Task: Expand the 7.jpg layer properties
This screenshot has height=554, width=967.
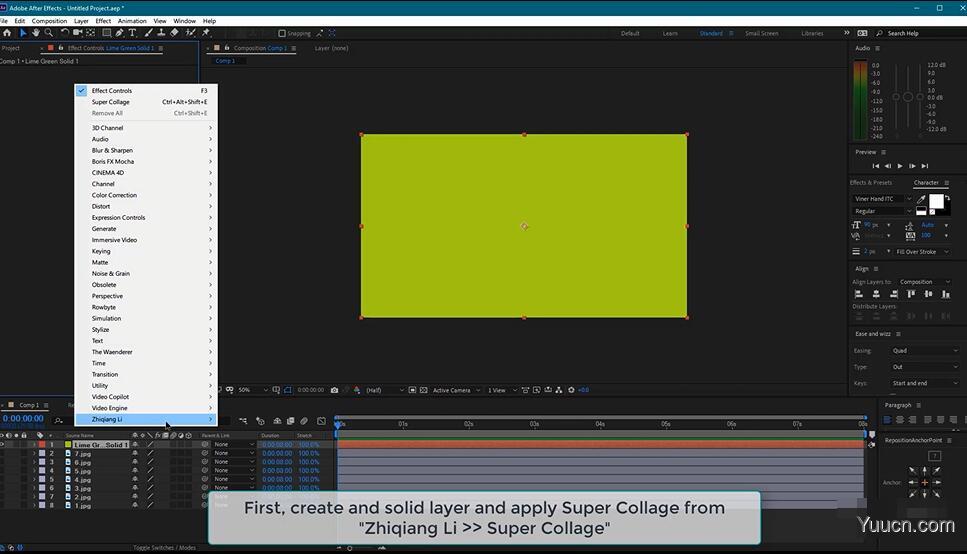Action: click(x=34, y=454)
